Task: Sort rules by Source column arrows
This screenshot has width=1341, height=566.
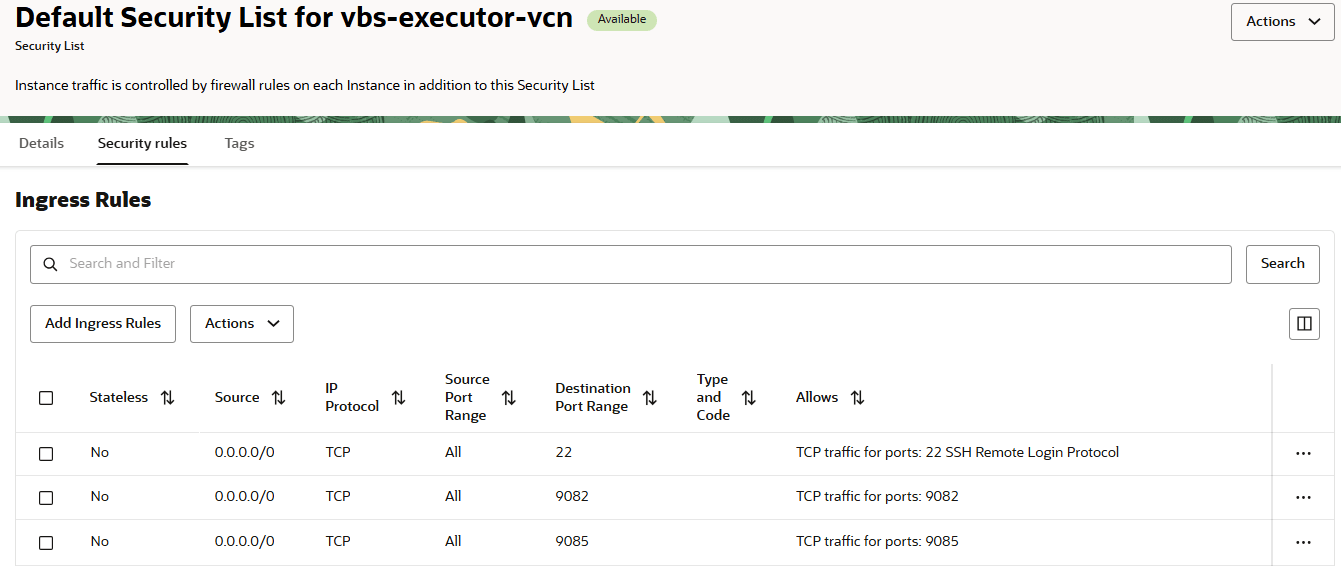Action: click(x=278, y=398)
